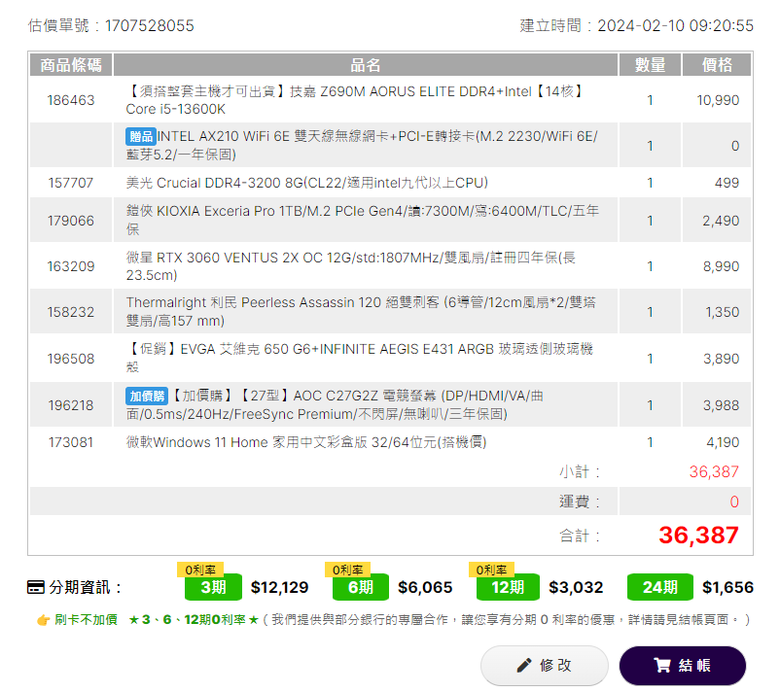Viewport: 780px width, 692px height.
Task: Select the 6期 installment badge
Action: click(x=360, y=587)
